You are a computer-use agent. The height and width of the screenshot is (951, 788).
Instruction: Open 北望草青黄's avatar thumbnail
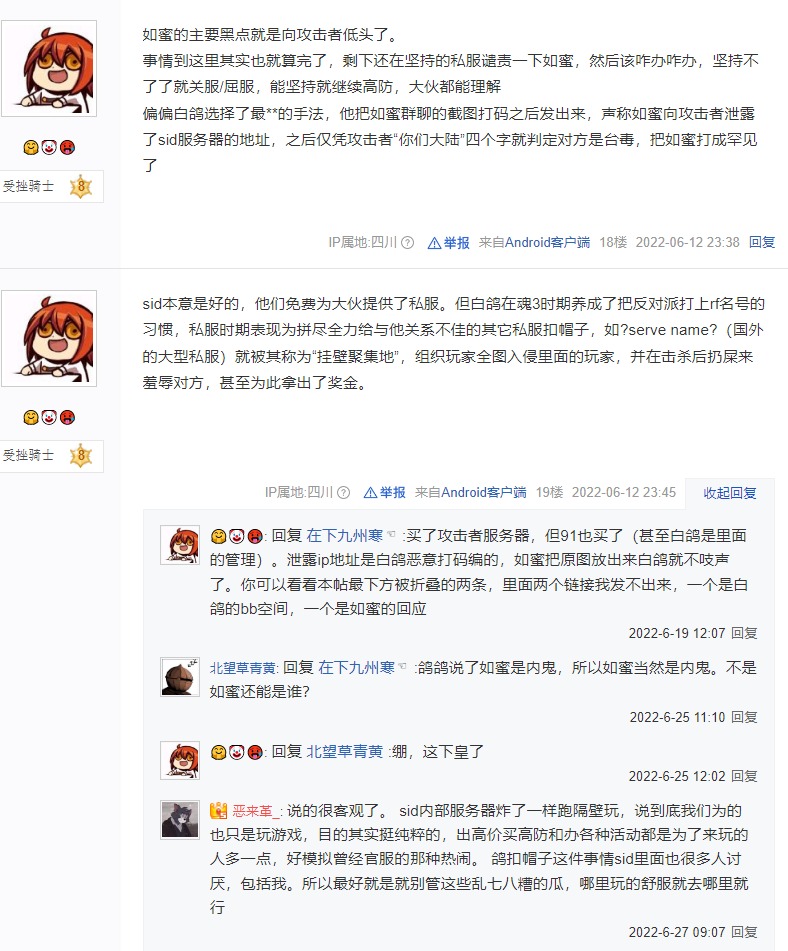(180, 676)
